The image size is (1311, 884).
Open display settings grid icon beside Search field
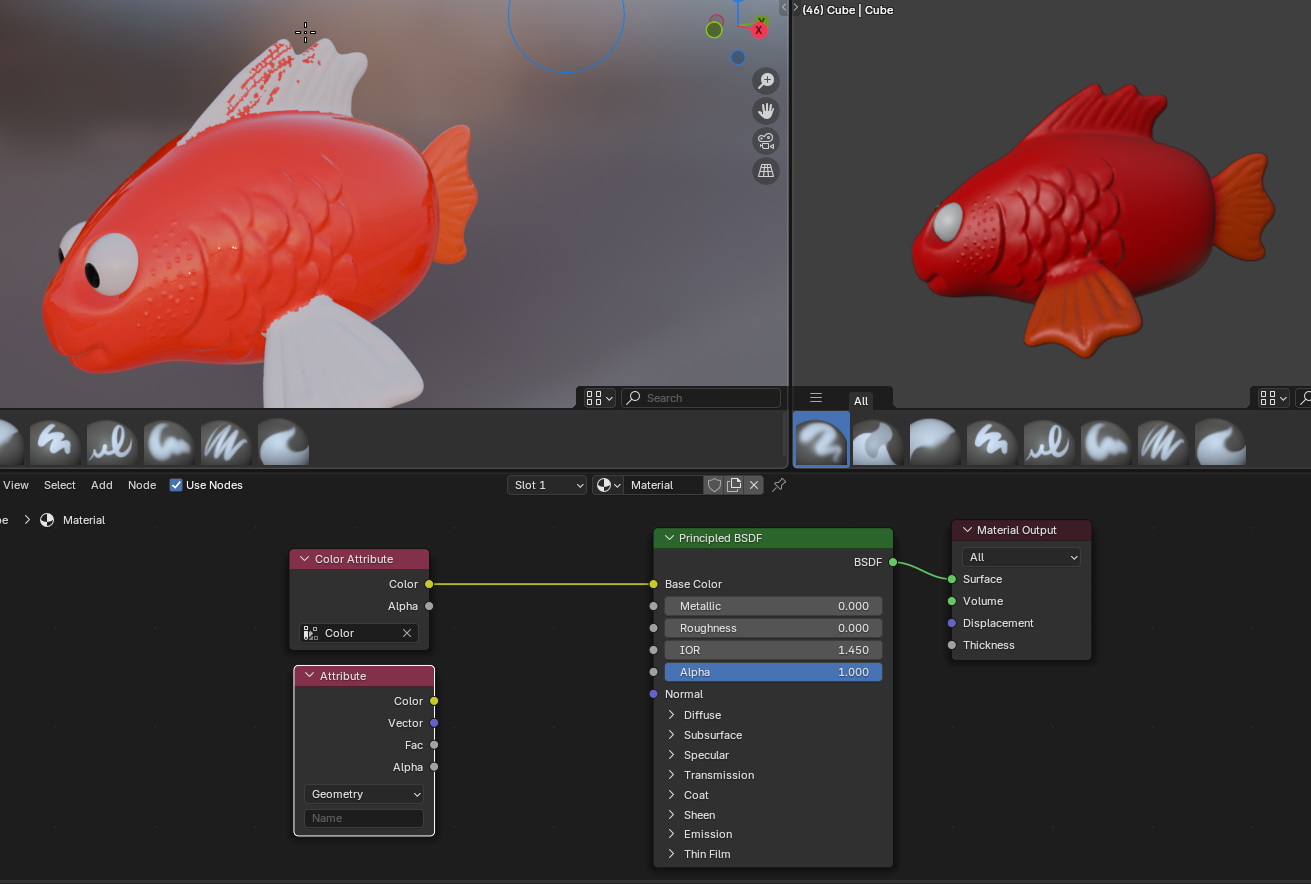[x=598, y=398]
